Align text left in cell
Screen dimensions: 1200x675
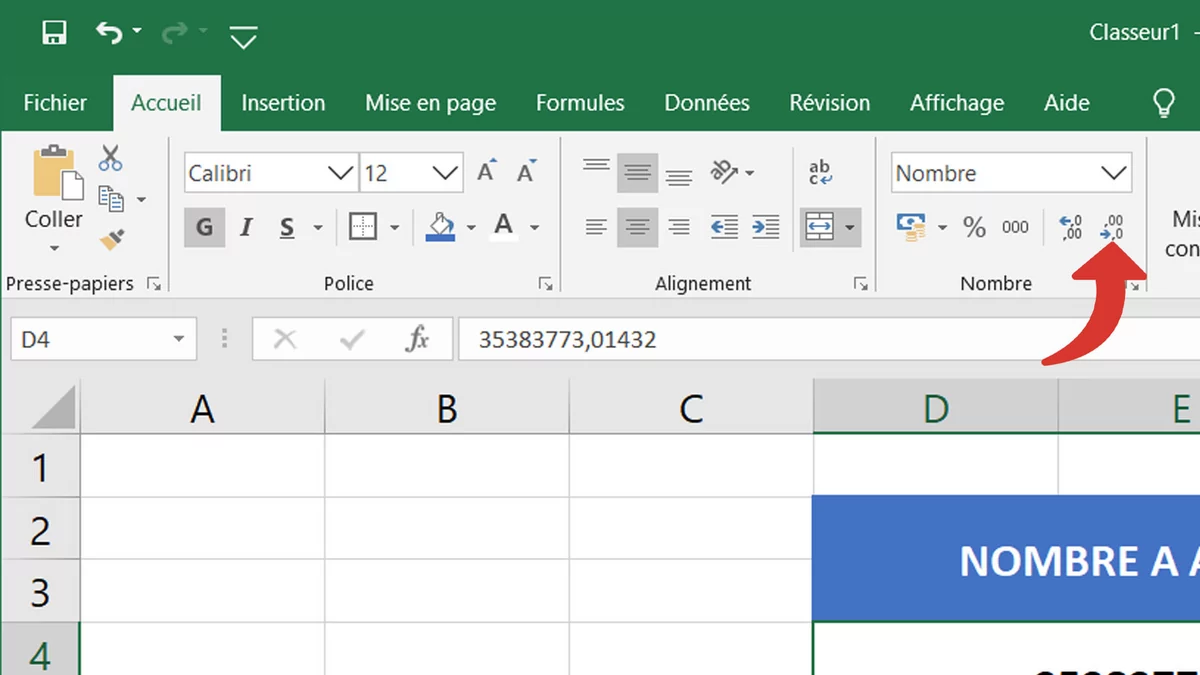[x=596, y=227]
